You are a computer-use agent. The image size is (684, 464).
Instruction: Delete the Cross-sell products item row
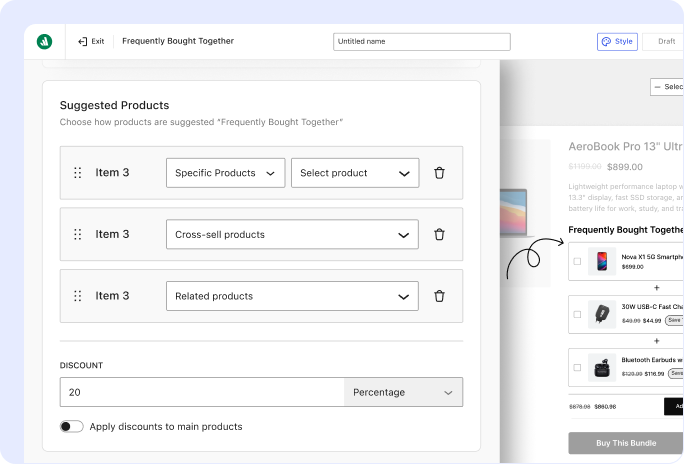tap(439, 235)
